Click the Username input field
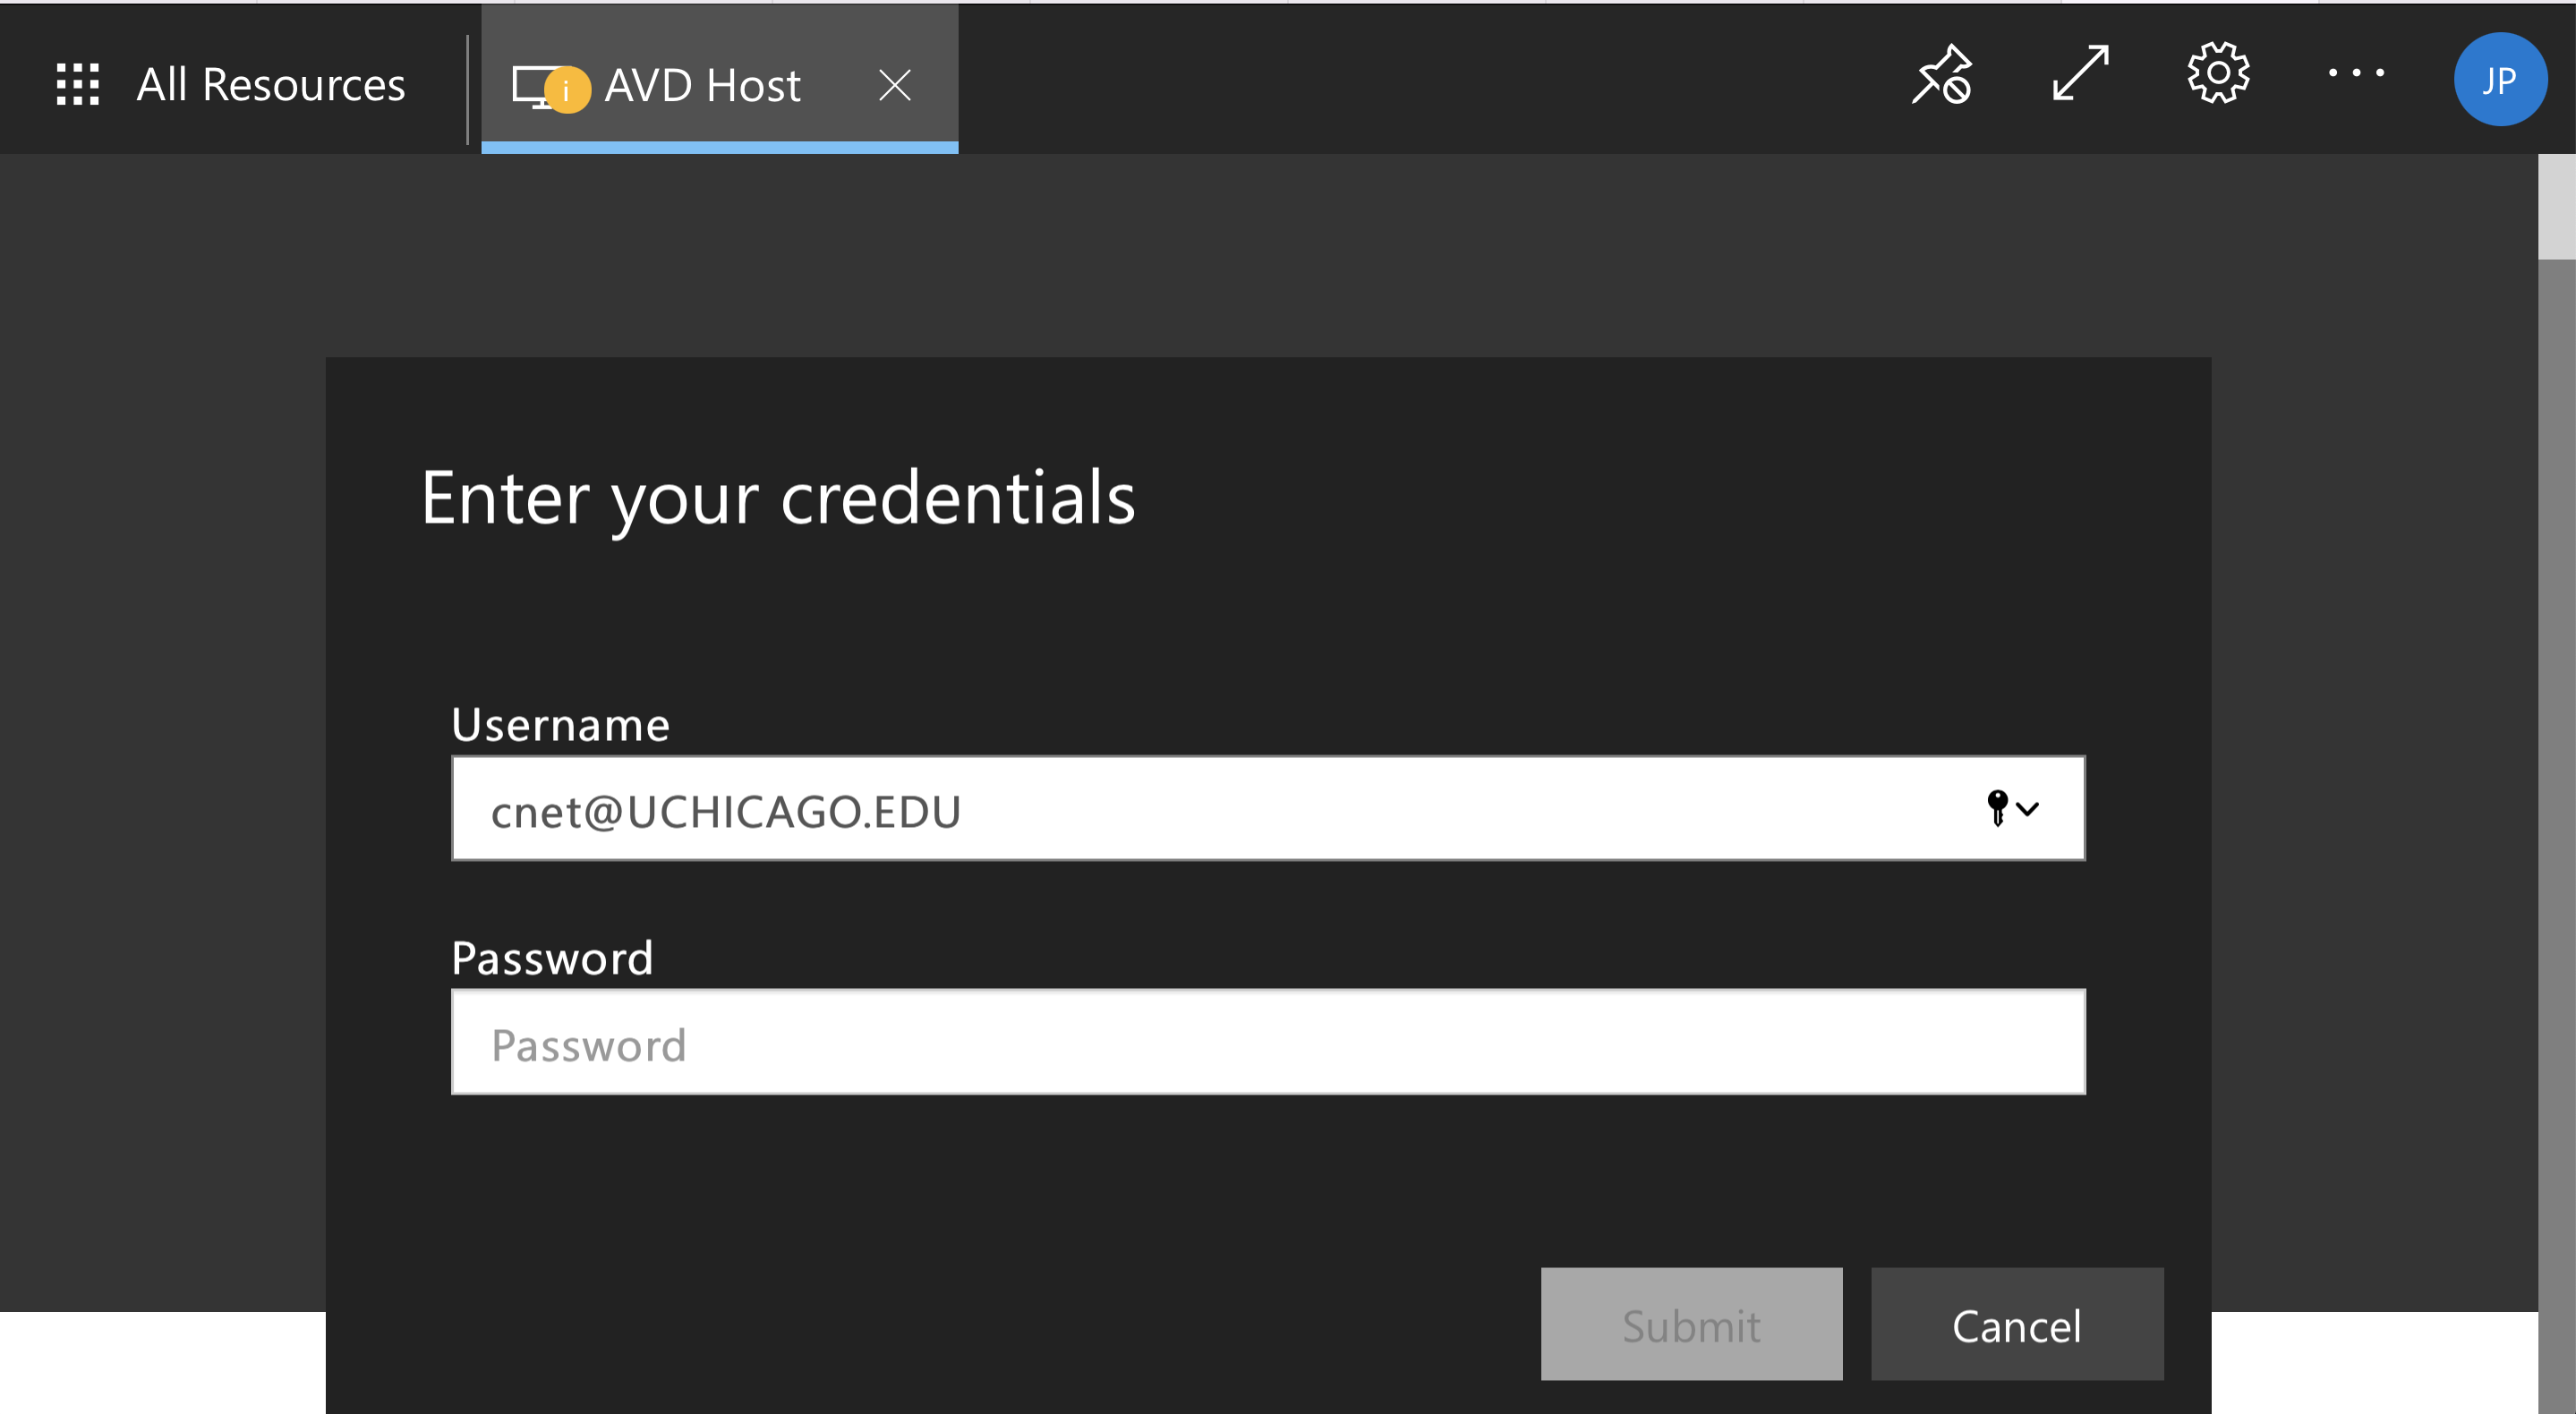2576x1414 pixels. (1268, 809)
